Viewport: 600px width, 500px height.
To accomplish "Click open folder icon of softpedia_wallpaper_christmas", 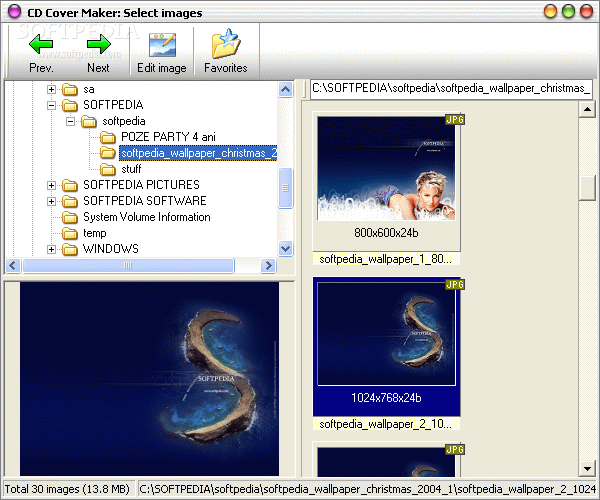I will click(108, 153).
